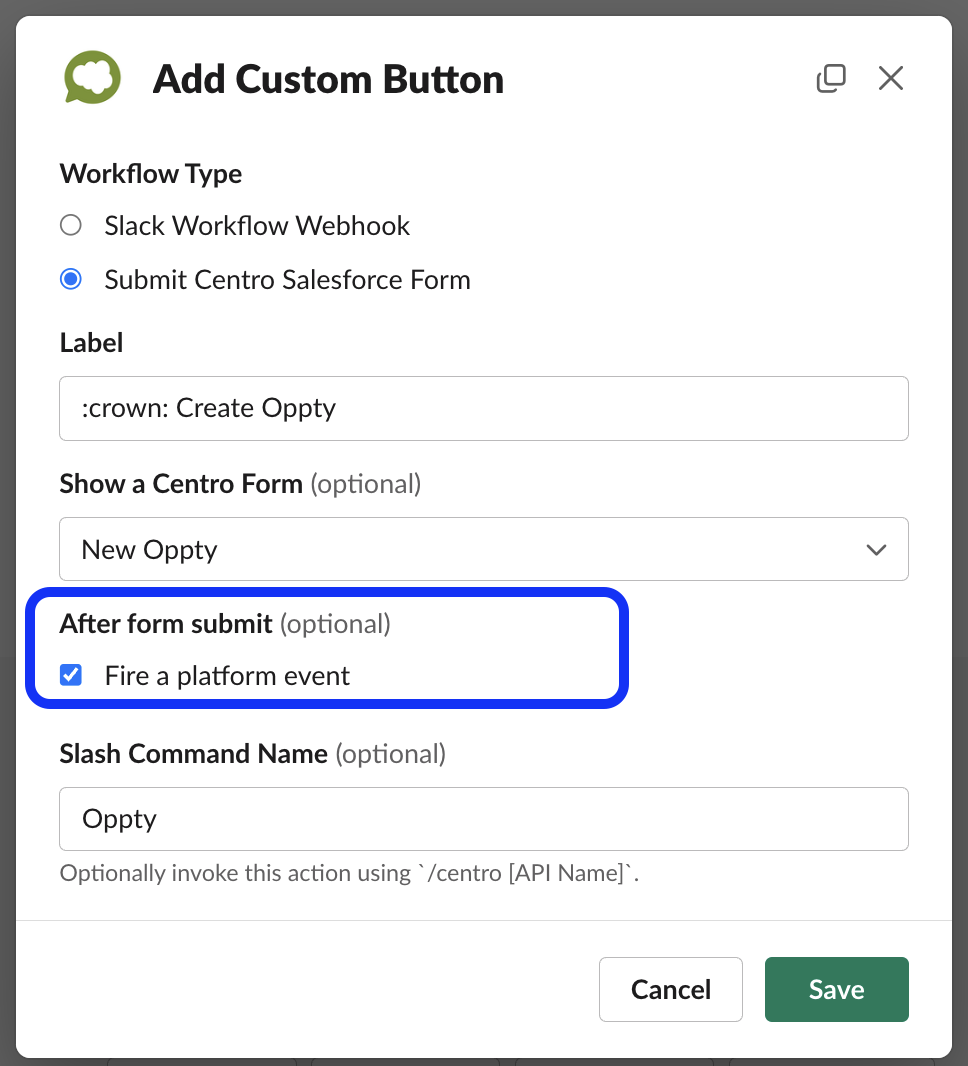Click the Add Custom Button title

328,80
